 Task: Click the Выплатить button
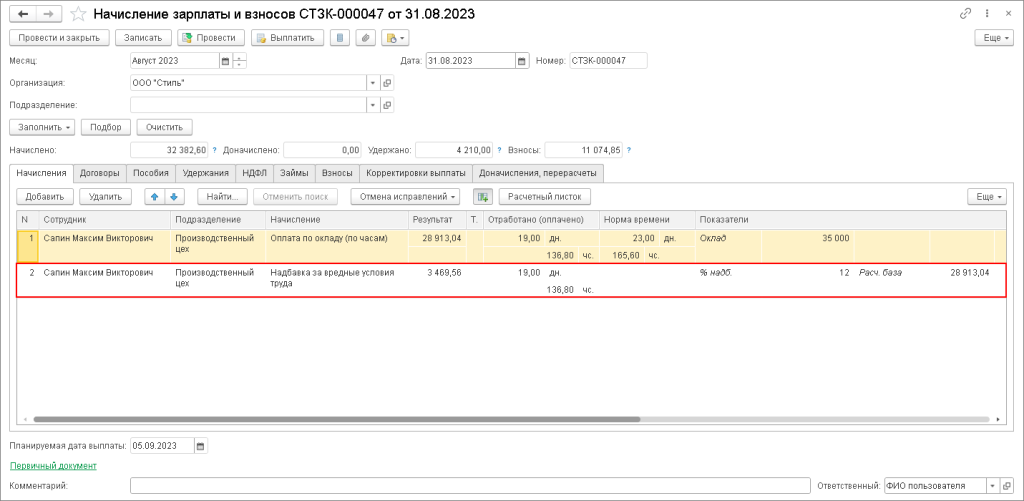(x=288, y=38)
